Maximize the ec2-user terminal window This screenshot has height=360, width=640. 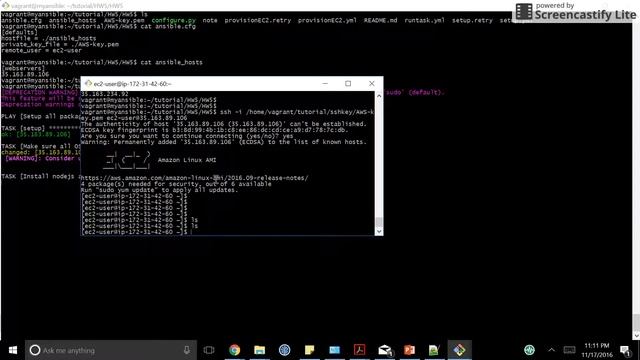[348, 83]
